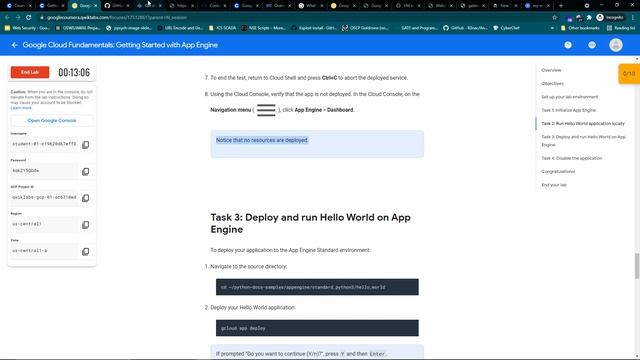Jump to End your lab in outline

pyautogui.click(x=554, y=185)
